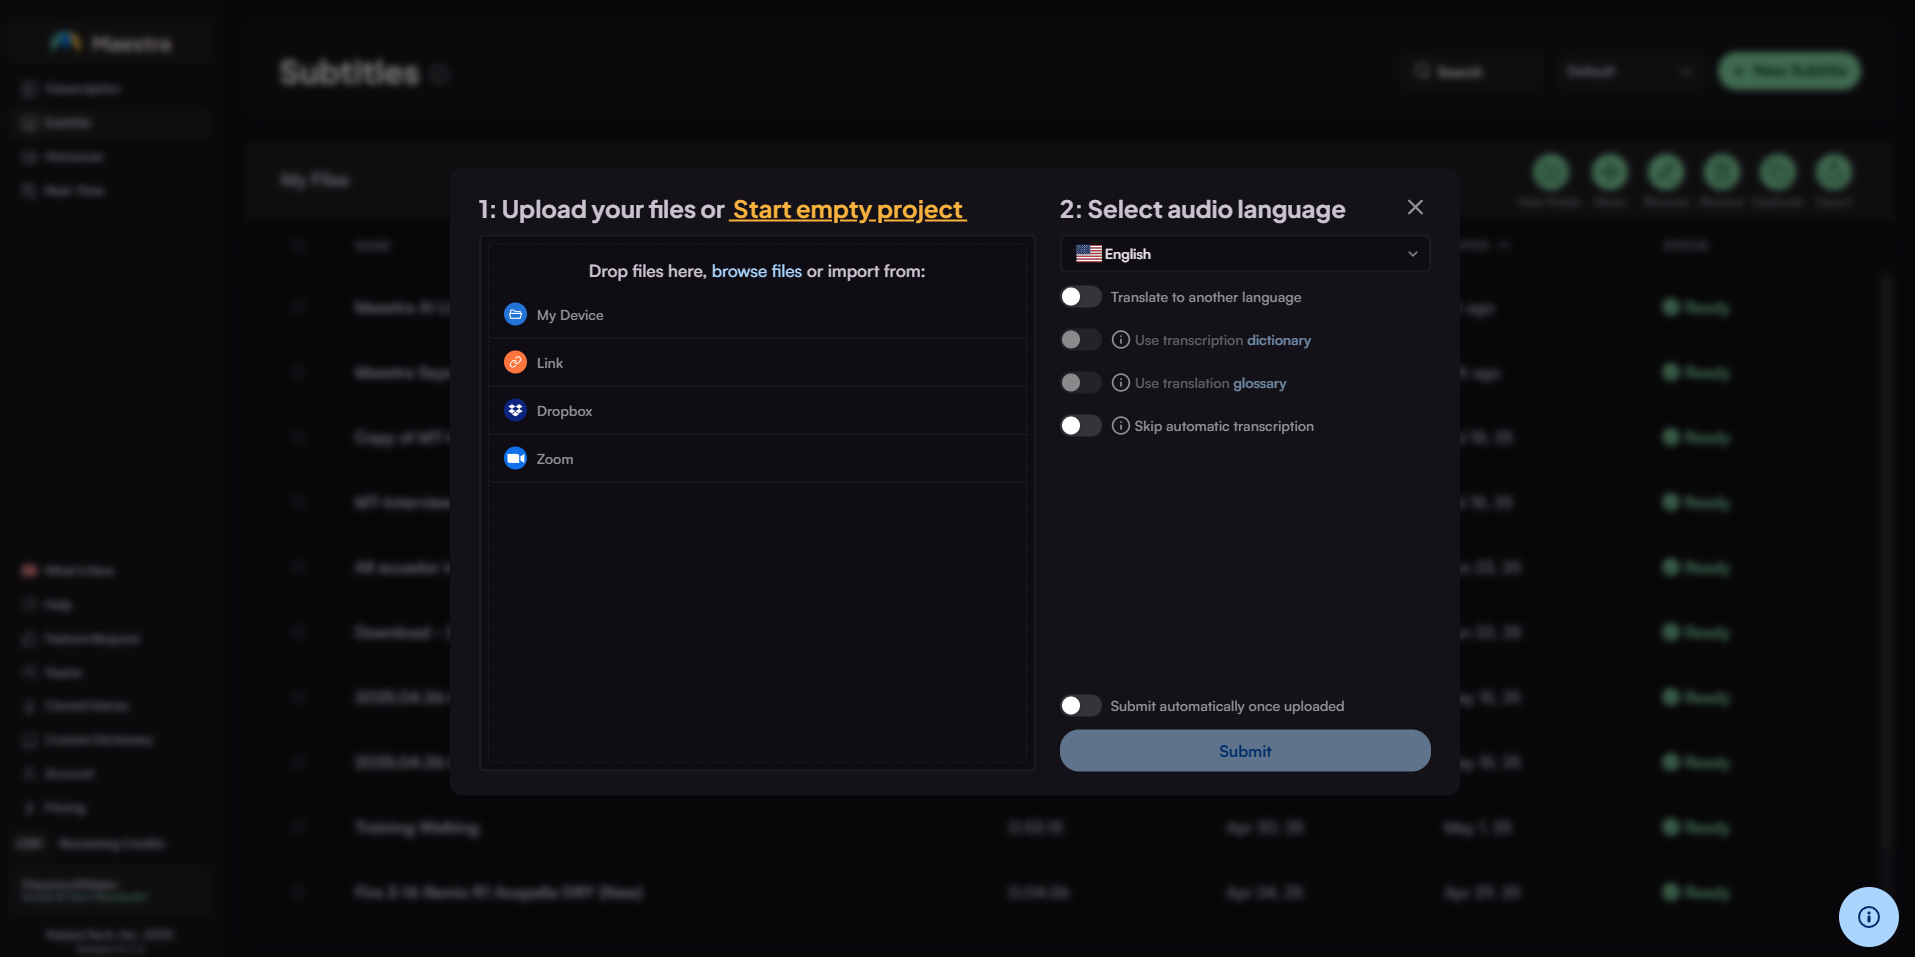
Task: Open the help info bubble in the corner
Action: click(x=1868, y=917)
